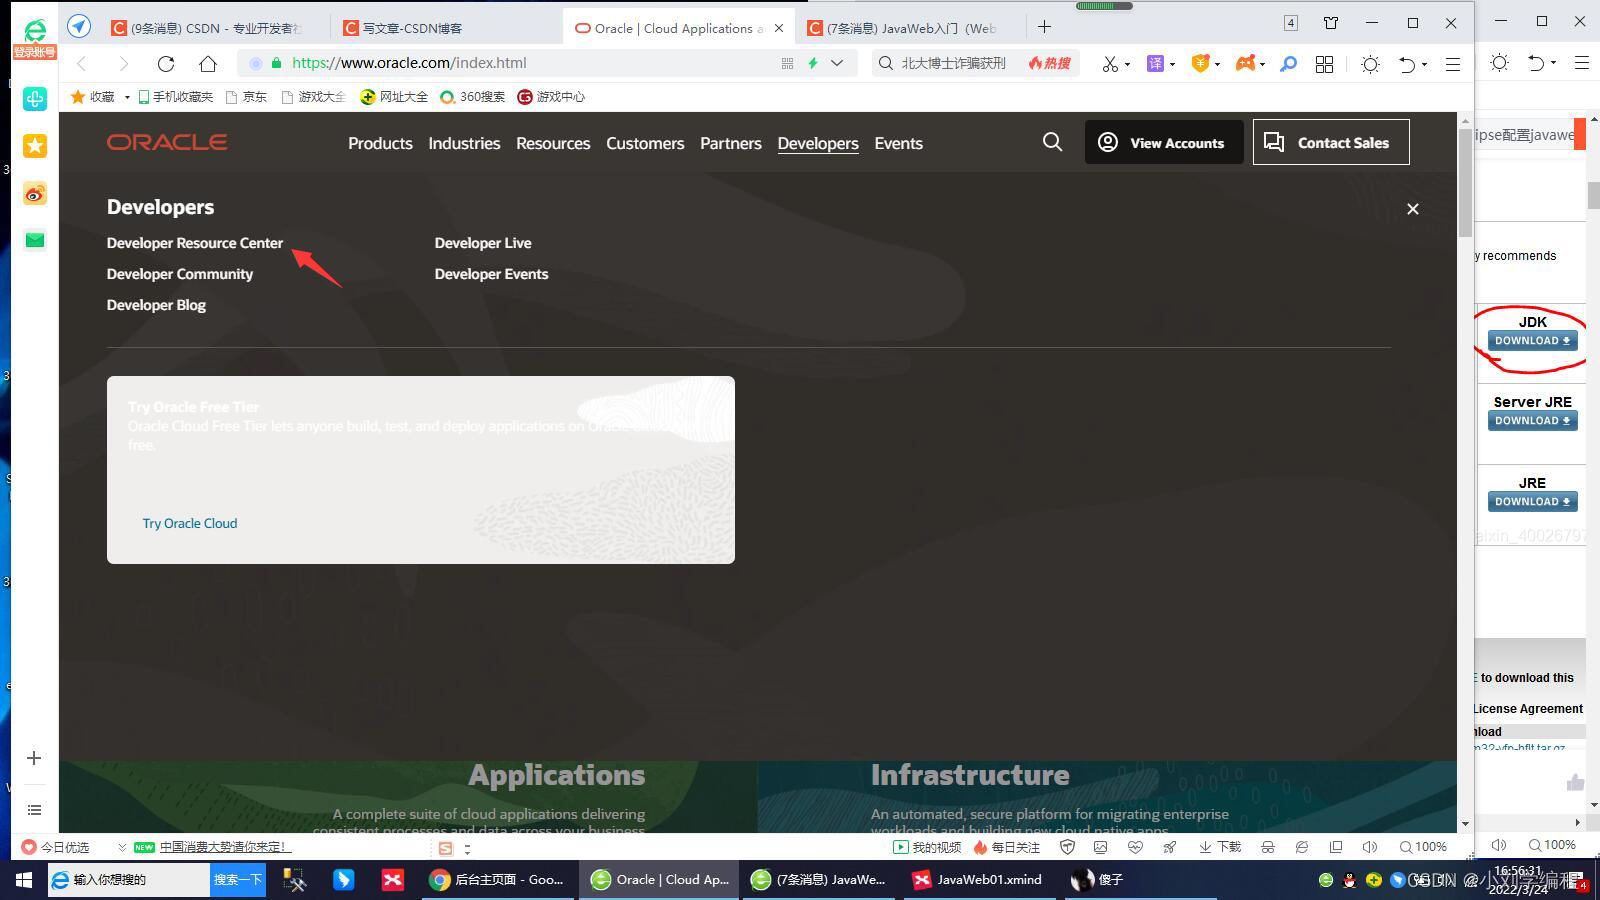Viewport: 1600px width, 900px height.
Task: Open the address bar dropdown arrow
Action: pos(838,63)
